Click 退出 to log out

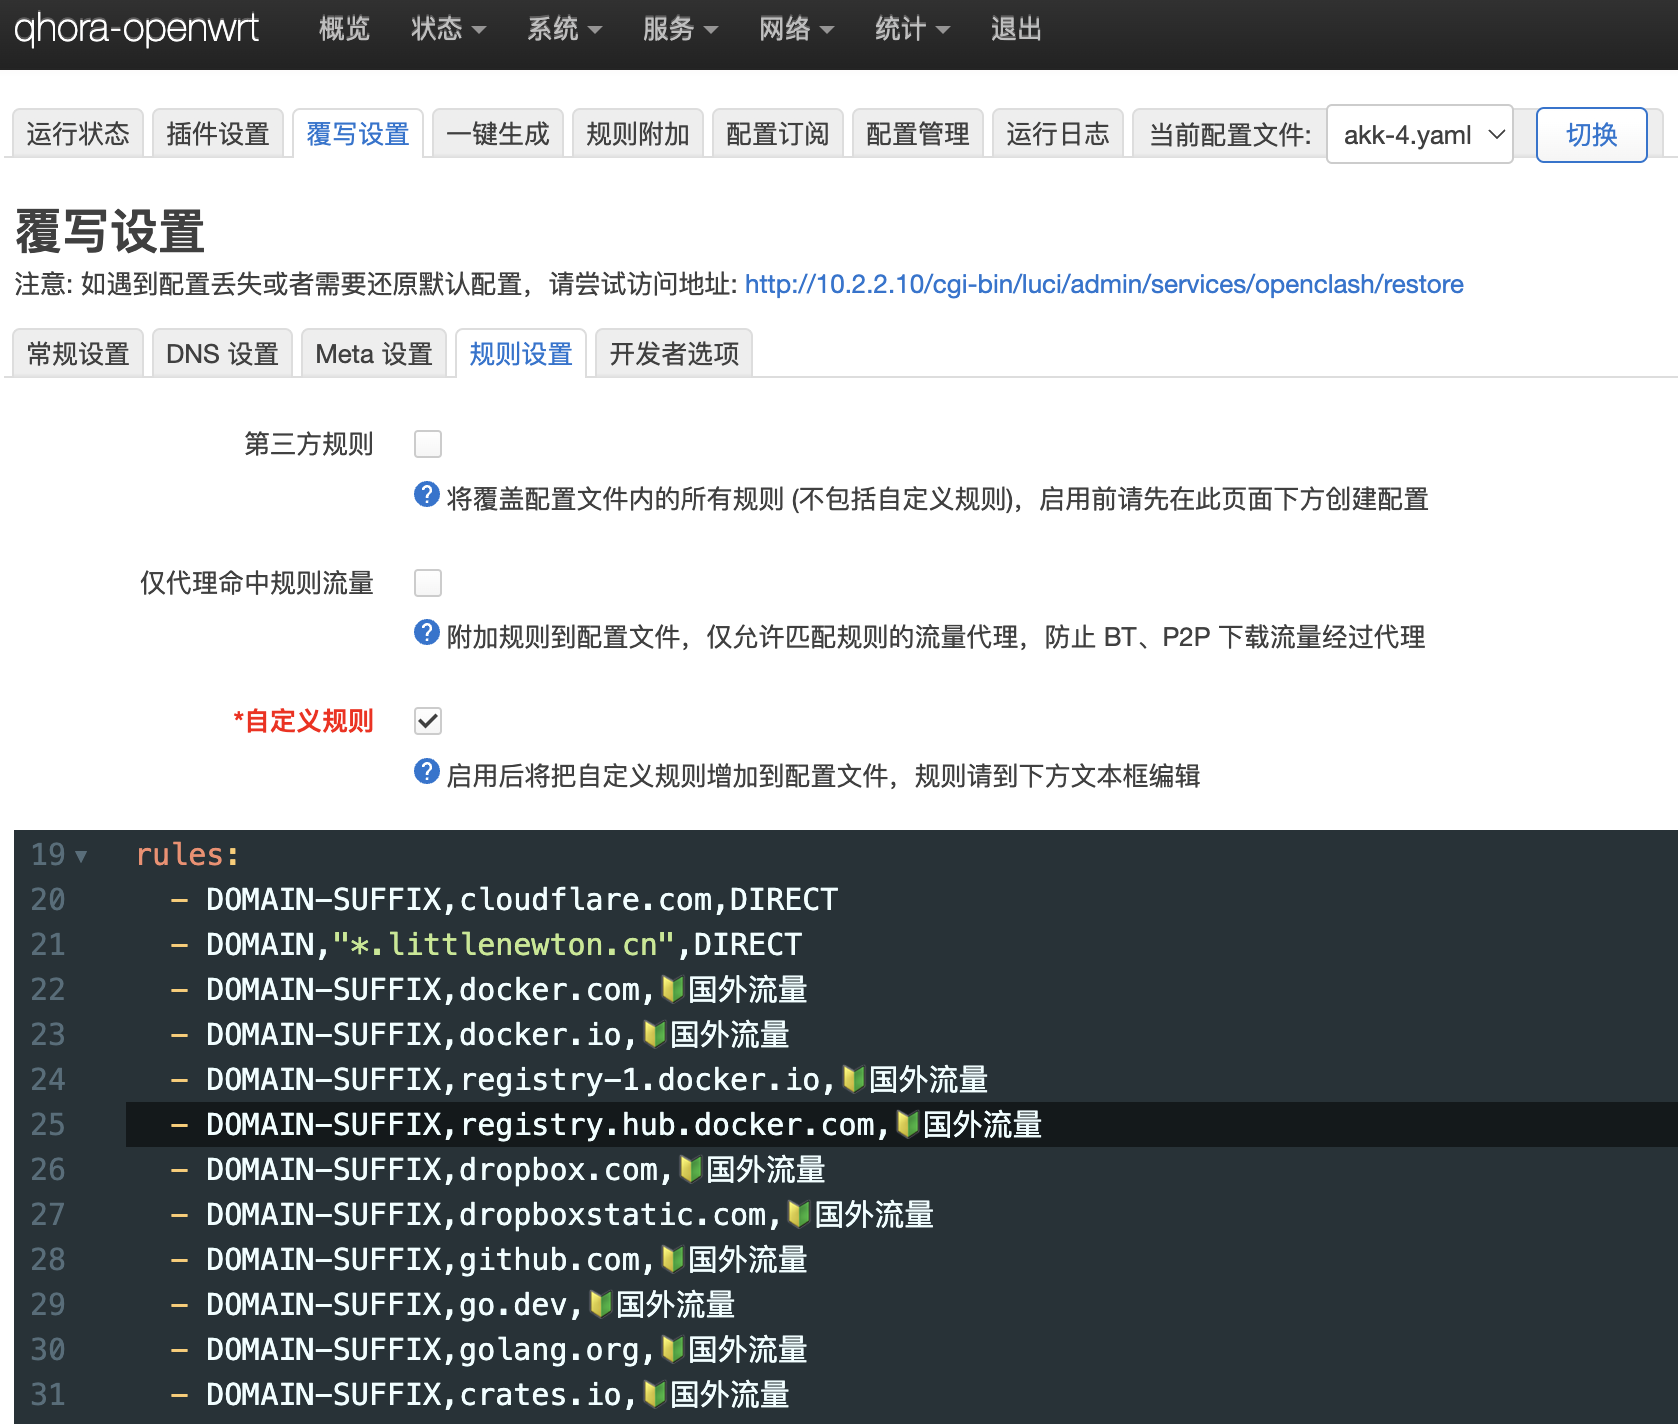[x=1016, y=29]
